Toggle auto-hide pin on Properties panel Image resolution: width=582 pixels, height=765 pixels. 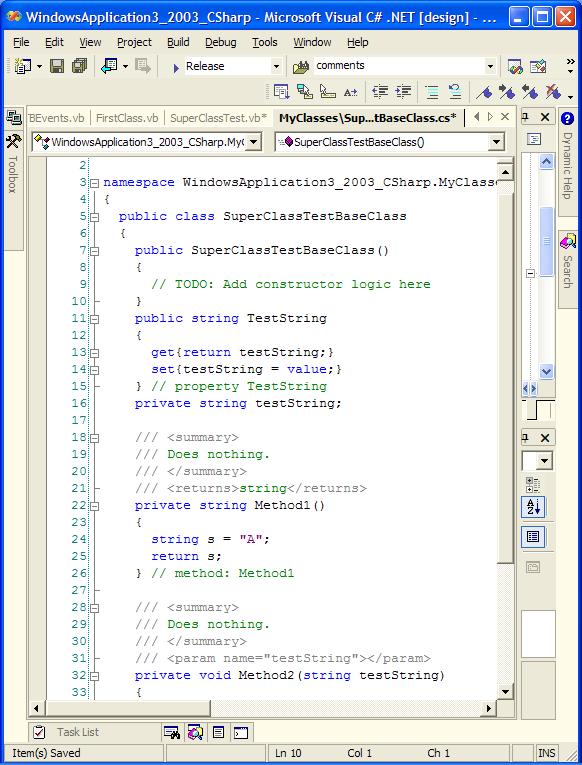point(526,438)
